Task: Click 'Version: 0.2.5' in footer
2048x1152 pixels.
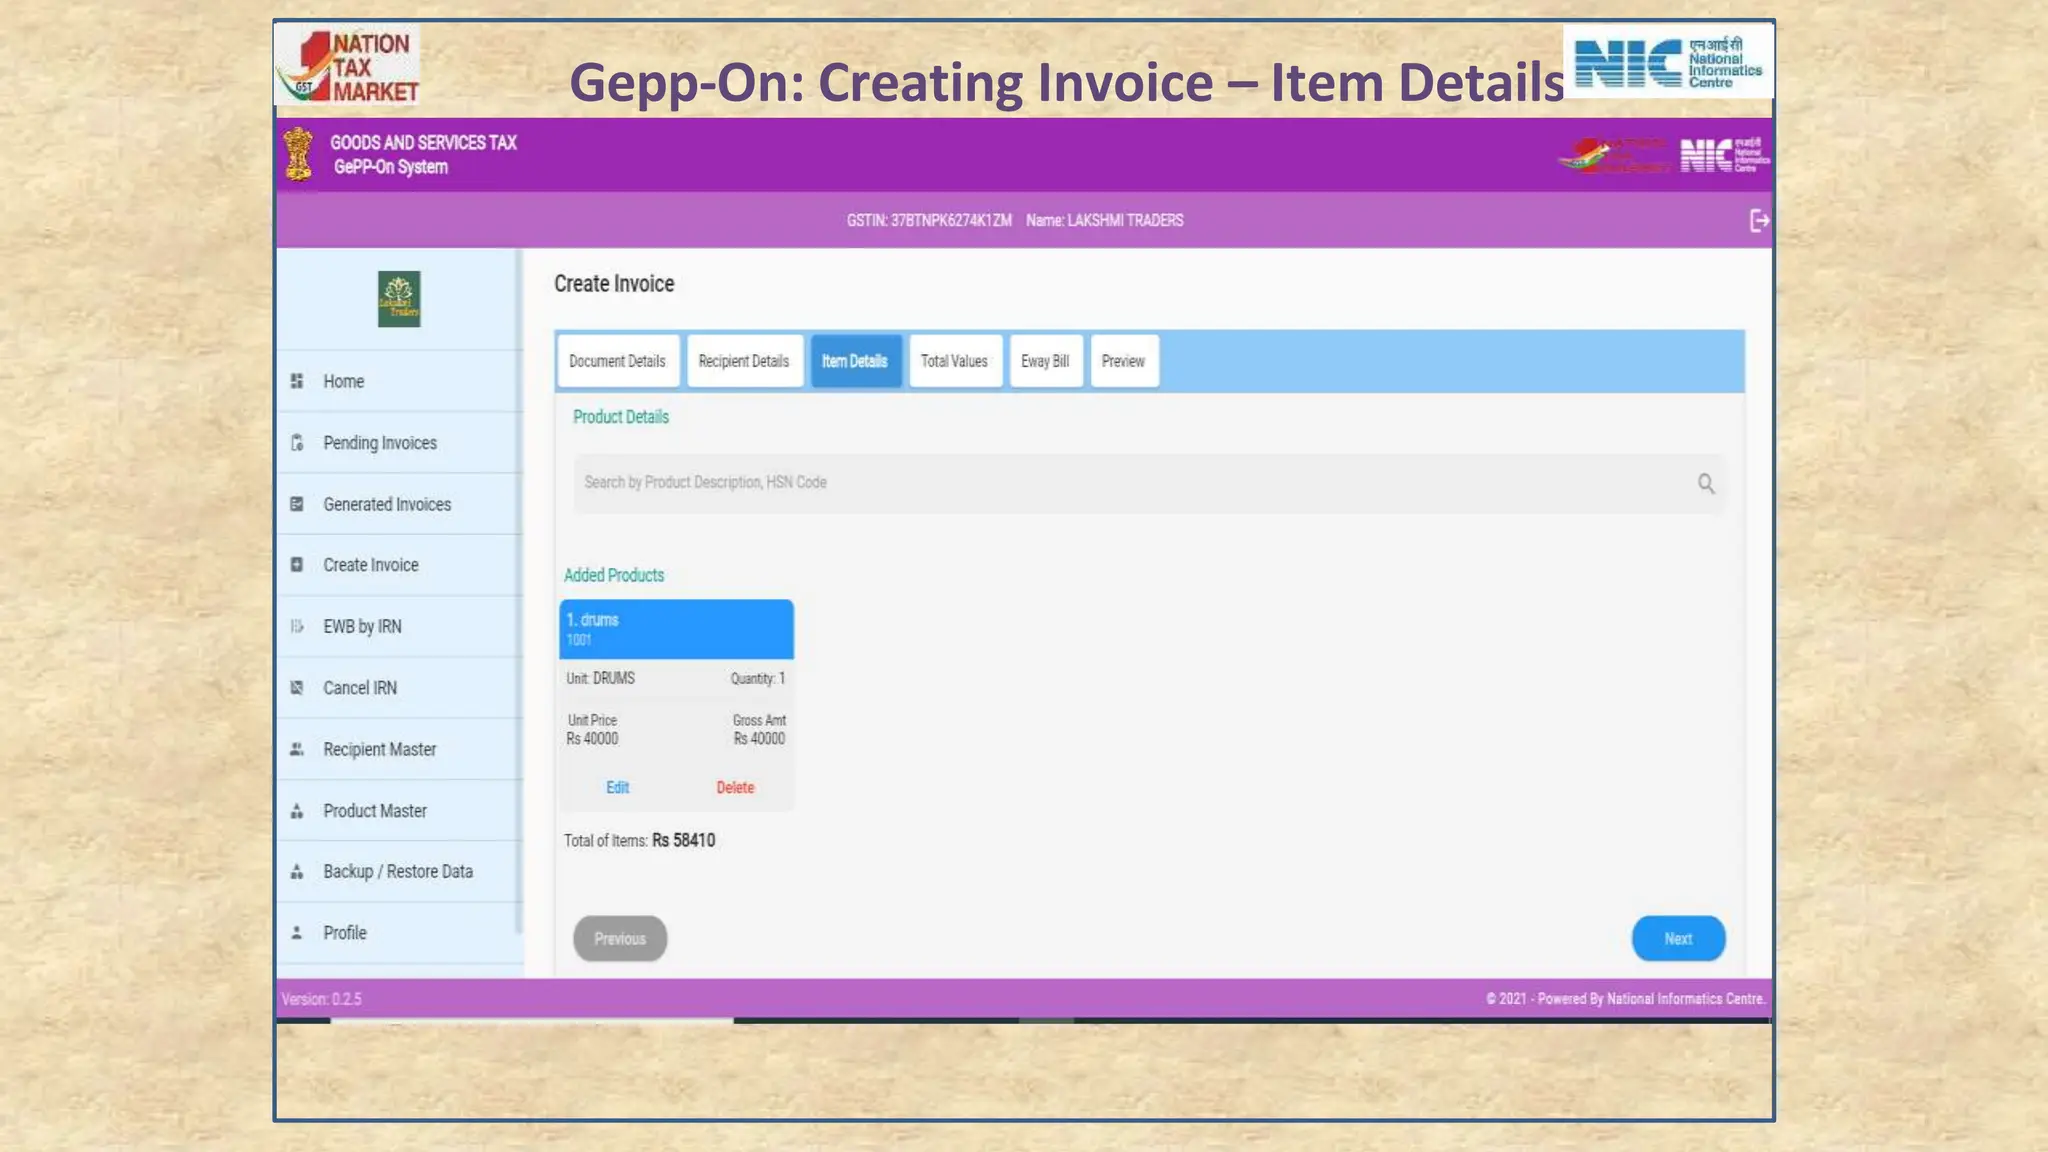Action: pyautogui.click(x=322, y=999)
